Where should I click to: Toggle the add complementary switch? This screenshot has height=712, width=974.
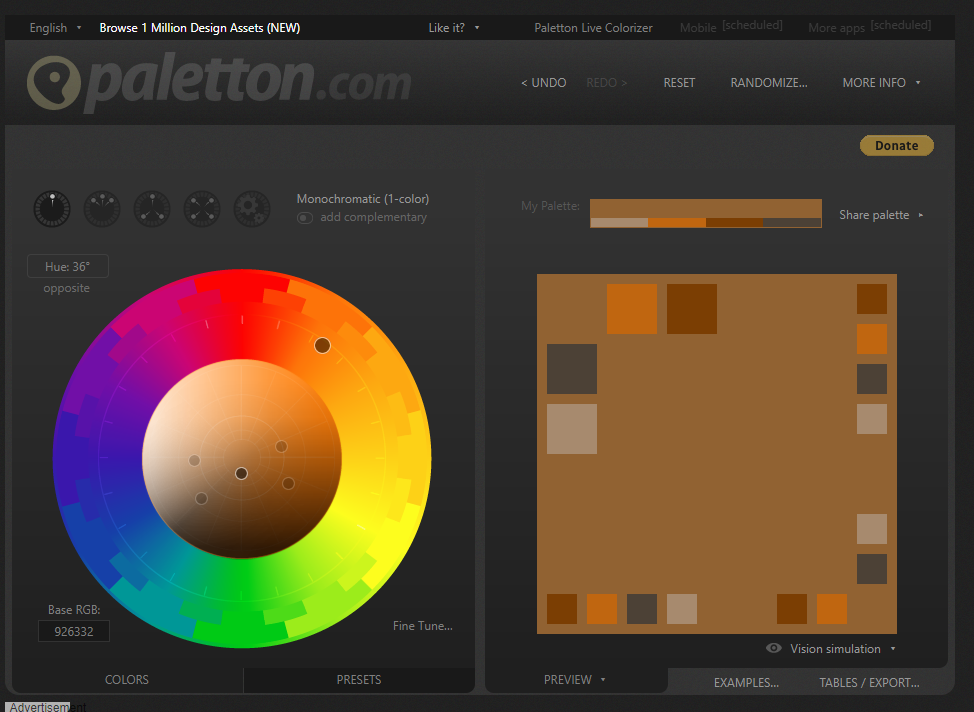pos(305,217)
